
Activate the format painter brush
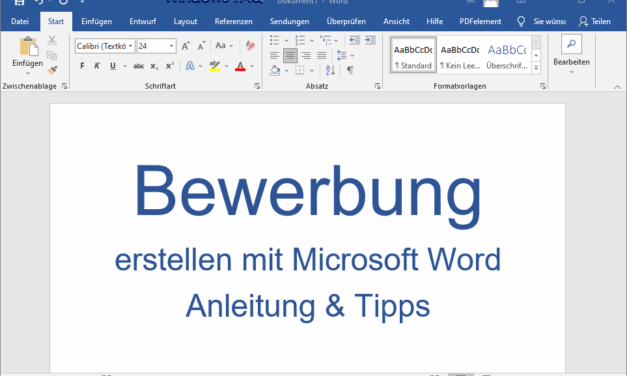point(52,70)
